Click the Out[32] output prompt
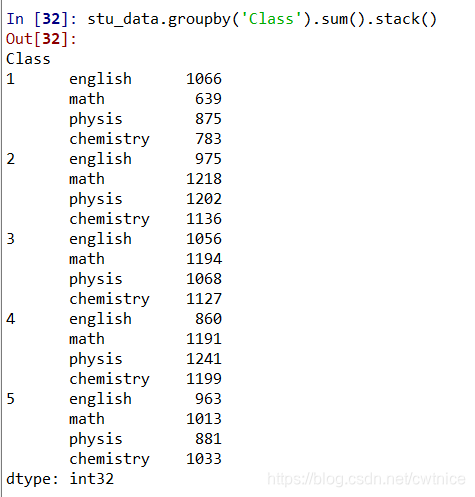The height and width of the screenshot is (497, 475). [x=42, y=39]
